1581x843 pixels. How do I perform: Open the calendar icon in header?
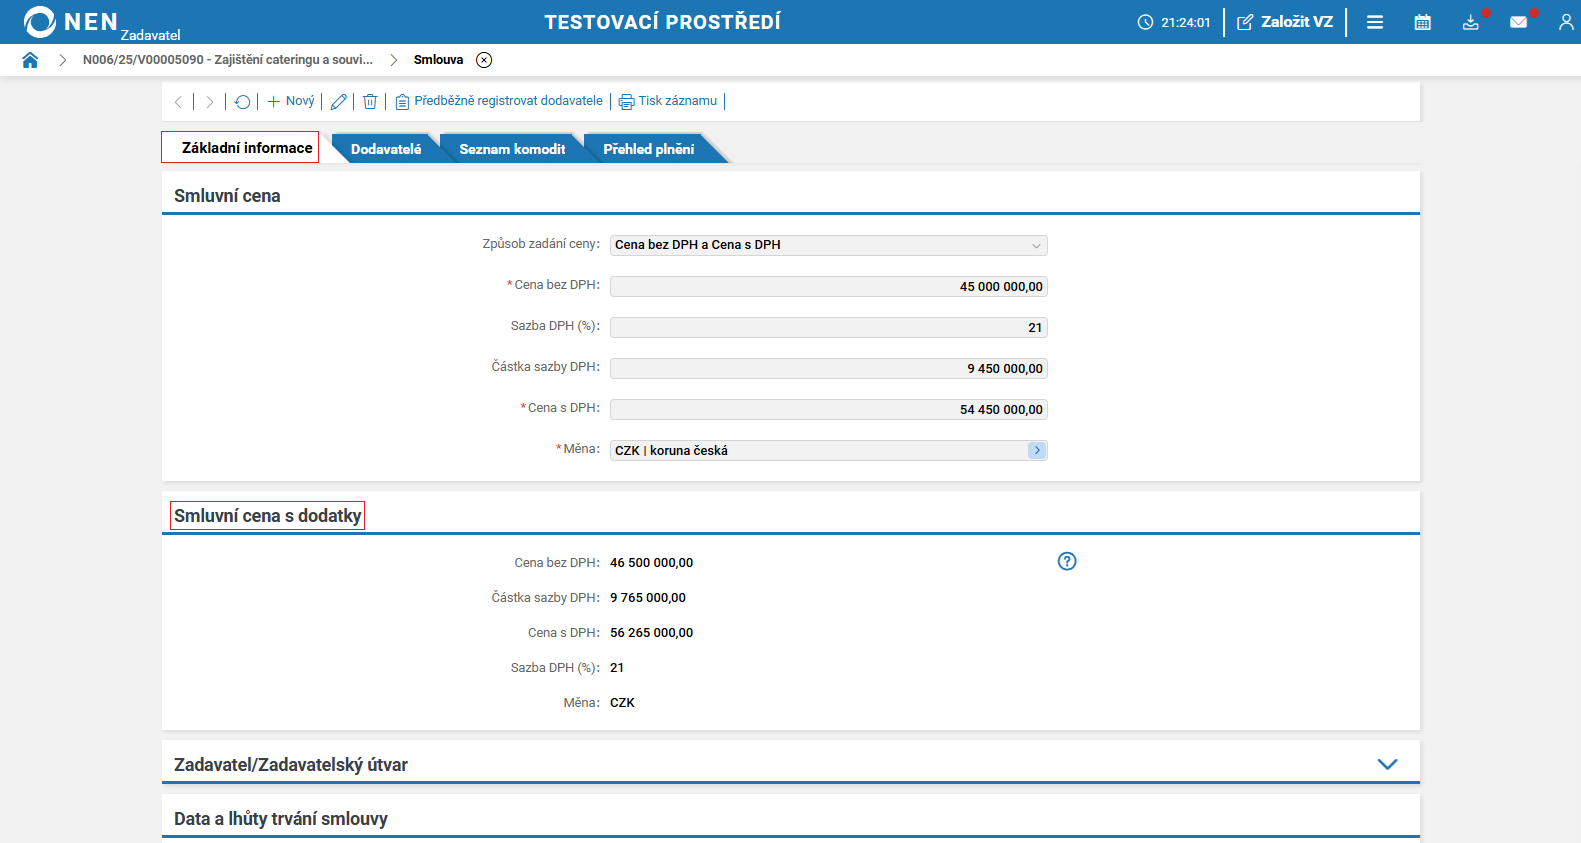coord(1422,22)
